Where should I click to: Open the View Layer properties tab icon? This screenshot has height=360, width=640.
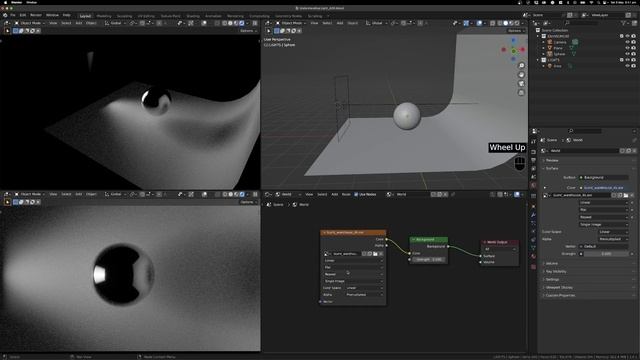point(533,169)
